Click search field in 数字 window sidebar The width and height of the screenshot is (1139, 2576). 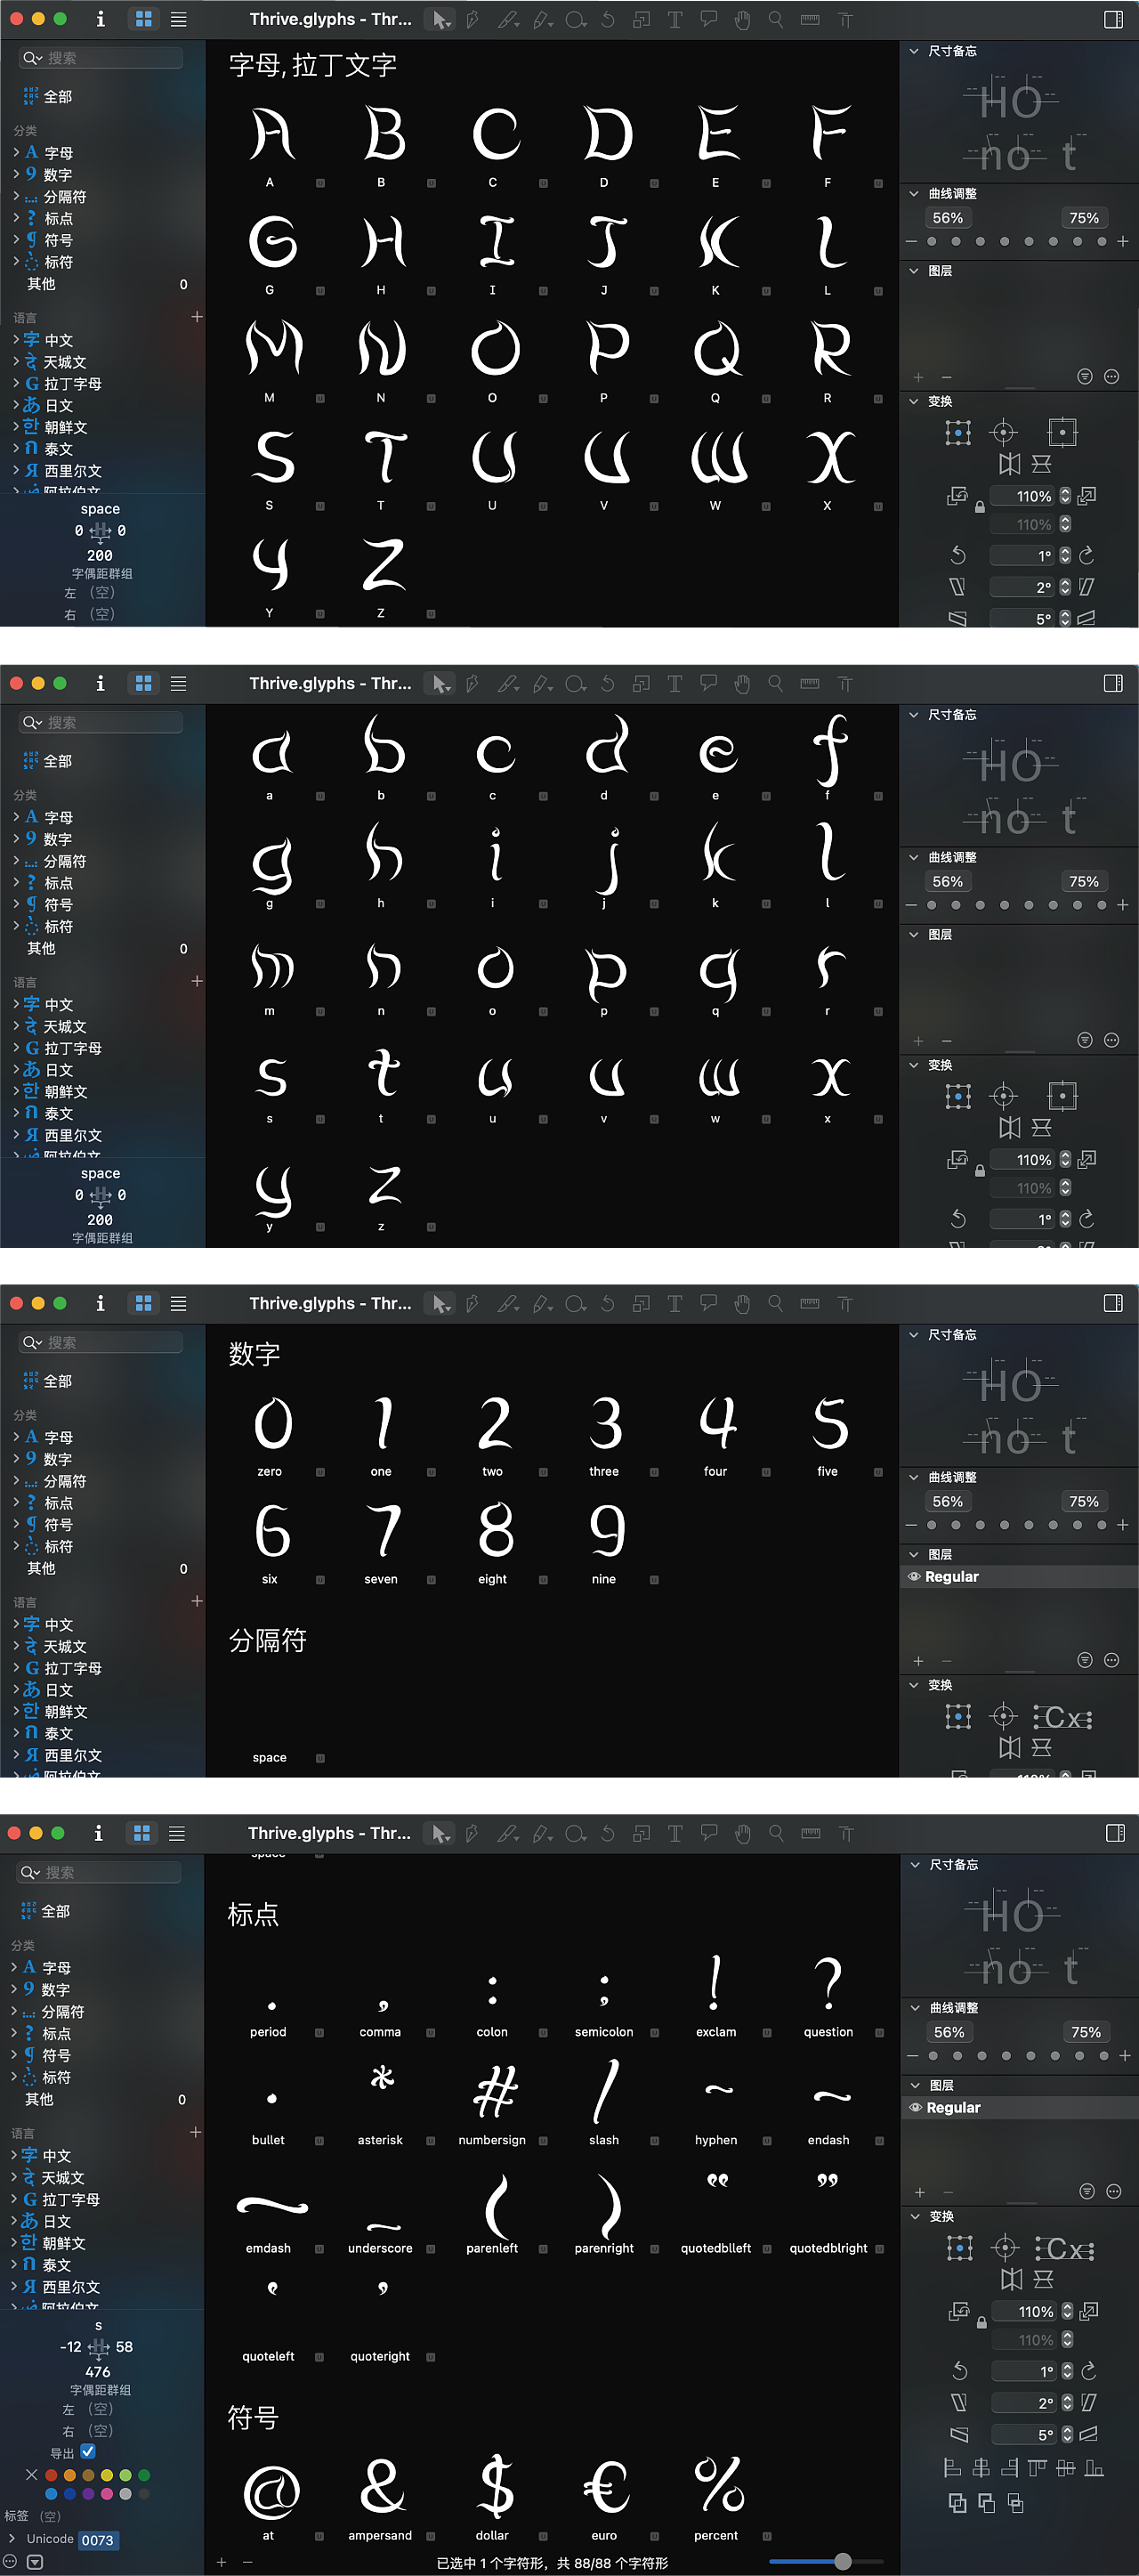(x=101, y=1342)
